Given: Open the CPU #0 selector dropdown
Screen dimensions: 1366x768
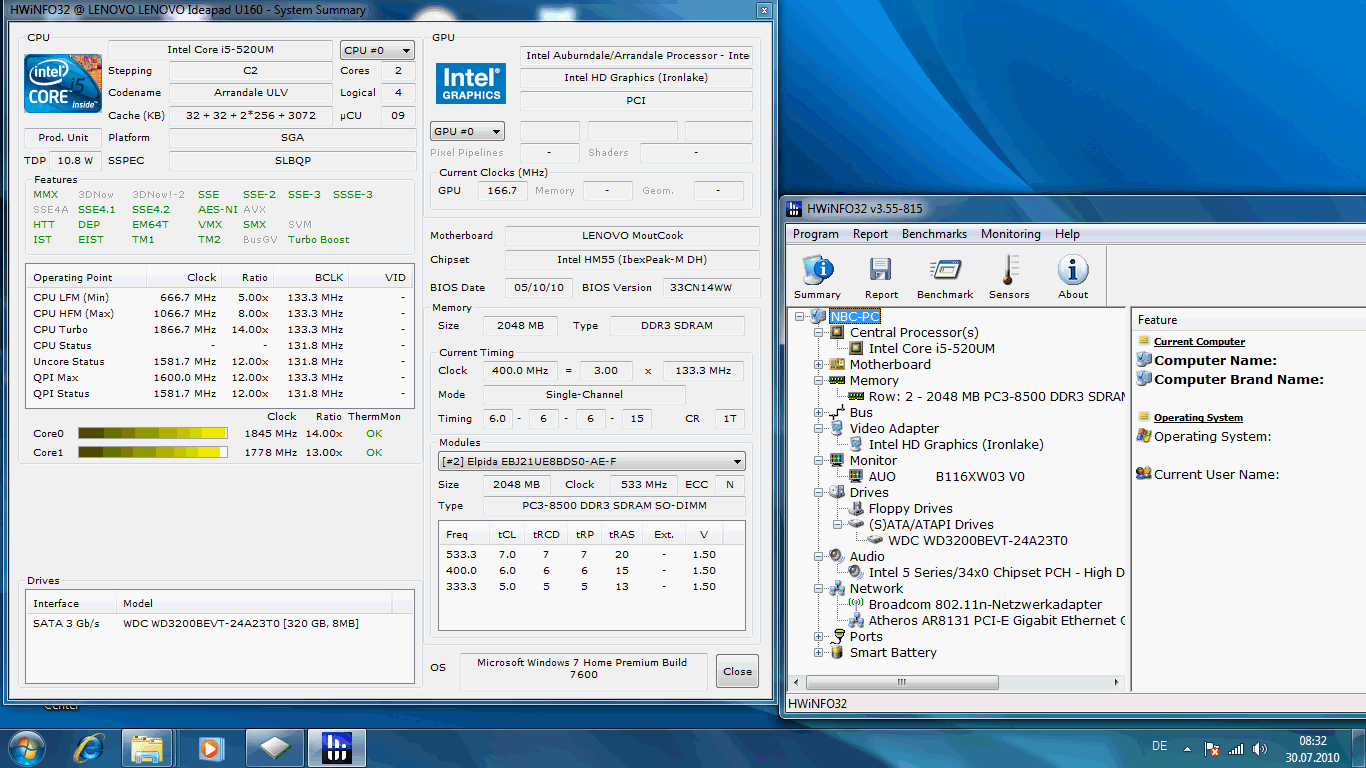Looking at the screenshot, I should coord(377,50).
